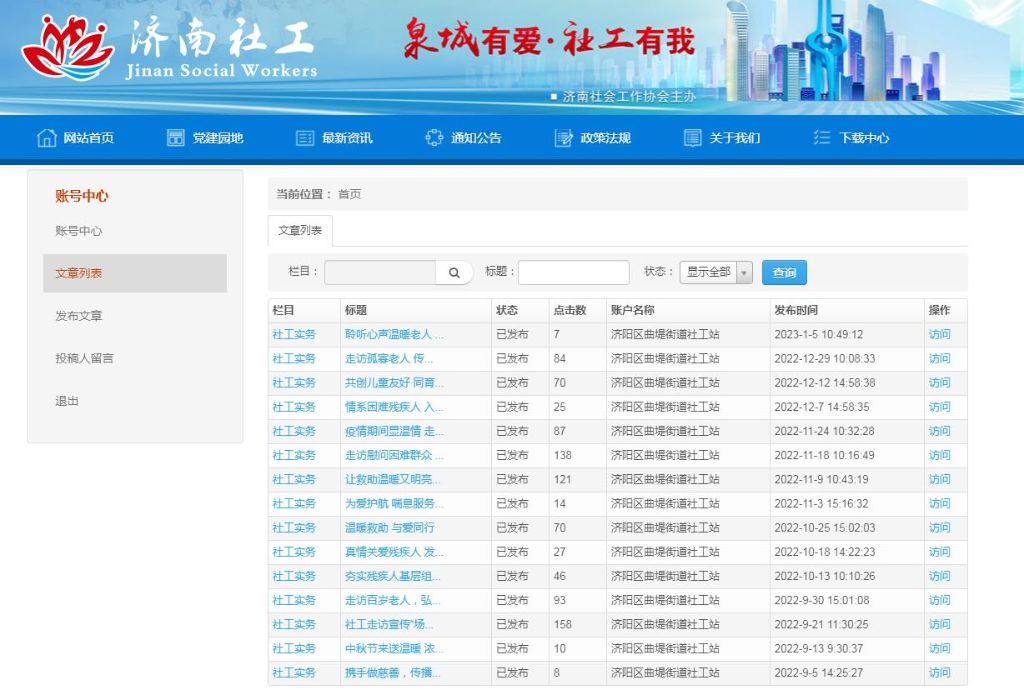Screen dimensions: 1024x690
Task: Click the magnifier icon in 栏目 field
Action: pos(454,273)
